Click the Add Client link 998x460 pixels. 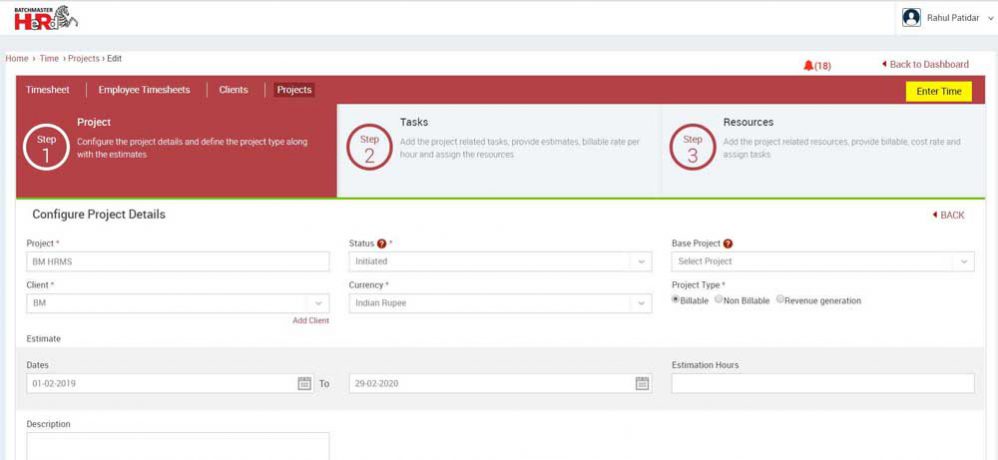[x=310, y=320]
